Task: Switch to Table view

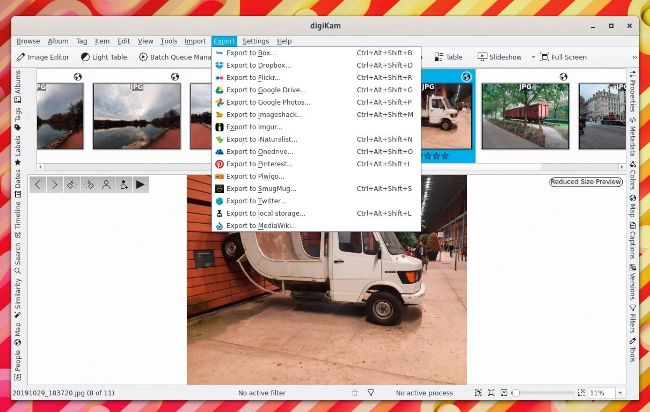Action: (447, 57)
